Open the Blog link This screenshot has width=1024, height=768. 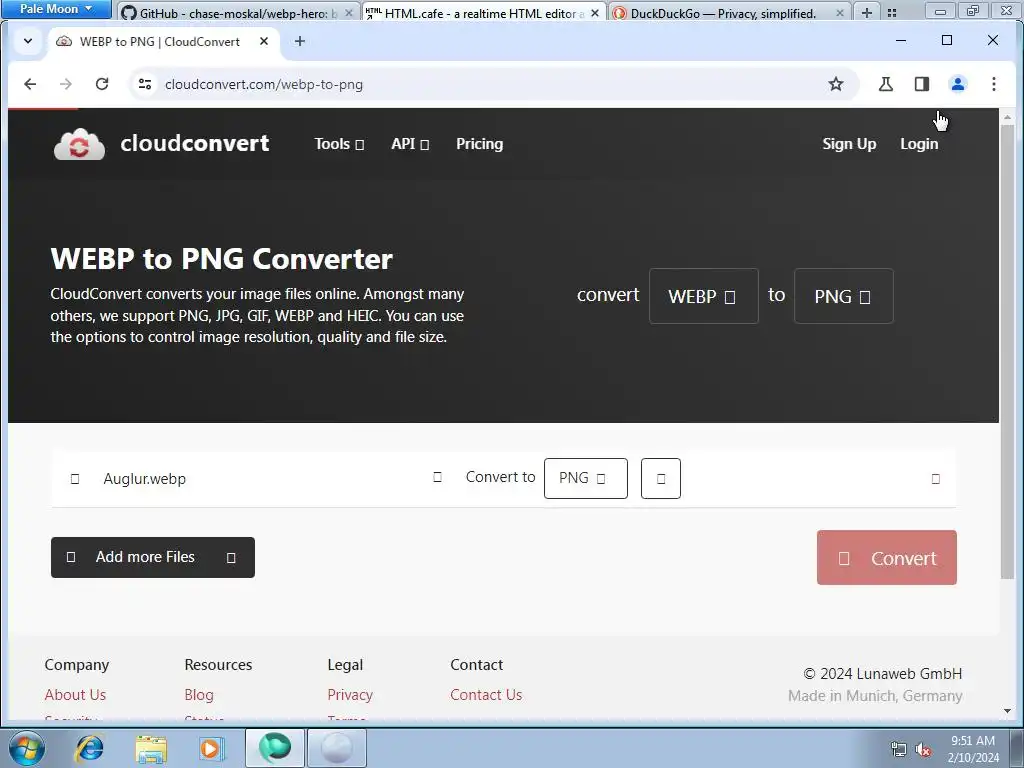[x=199, y=695]
